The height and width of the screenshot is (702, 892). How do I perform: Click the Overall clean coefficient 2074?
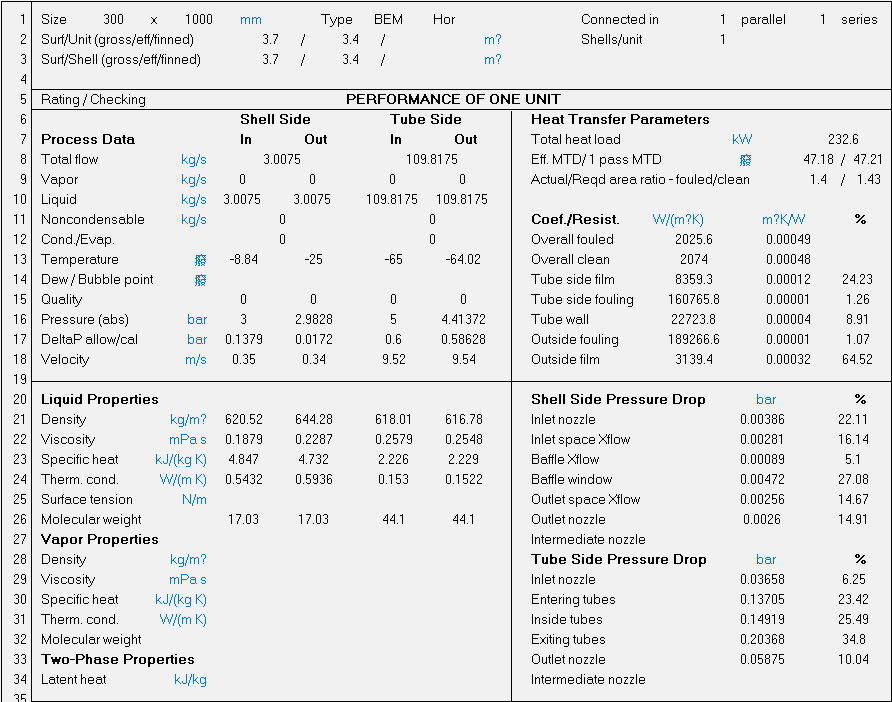693,259
